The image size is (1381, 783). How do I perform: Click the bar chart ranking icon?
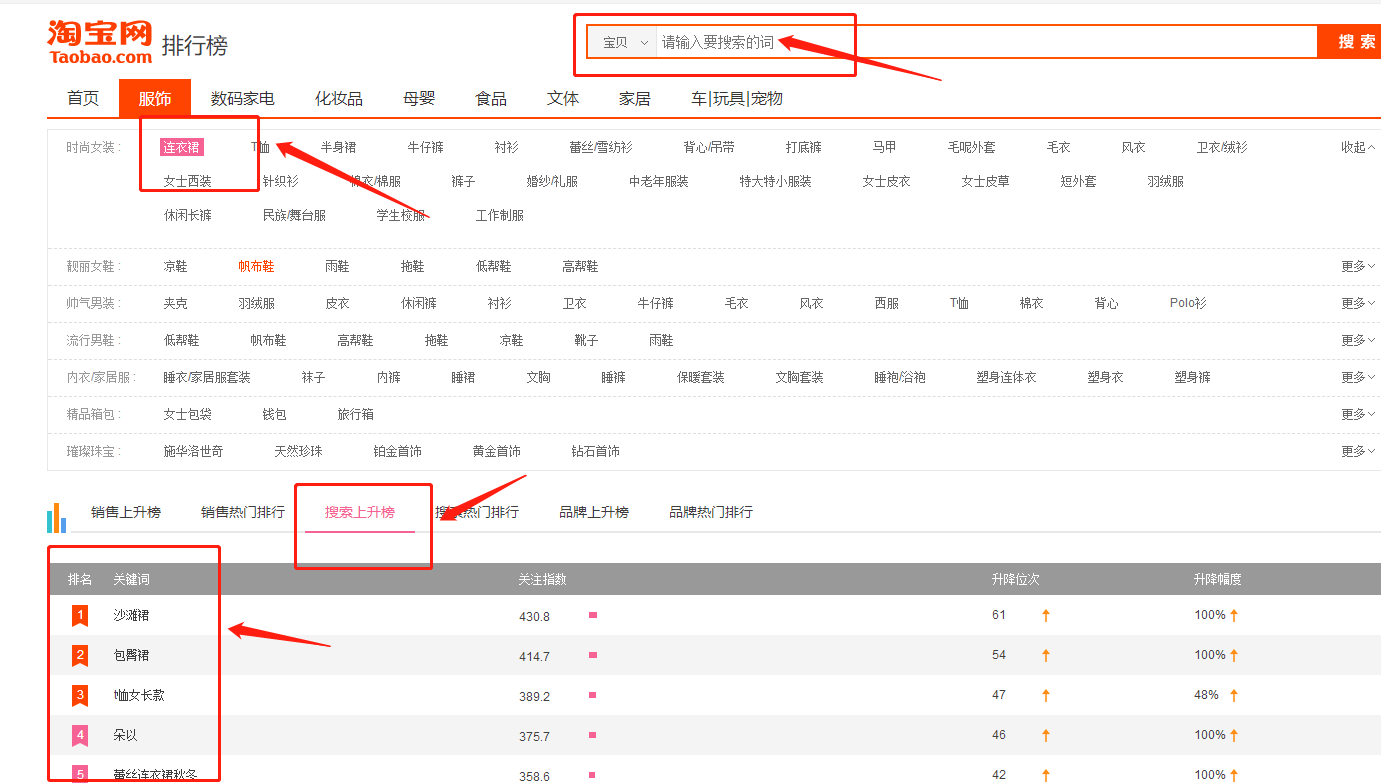(x=56, y=518)
